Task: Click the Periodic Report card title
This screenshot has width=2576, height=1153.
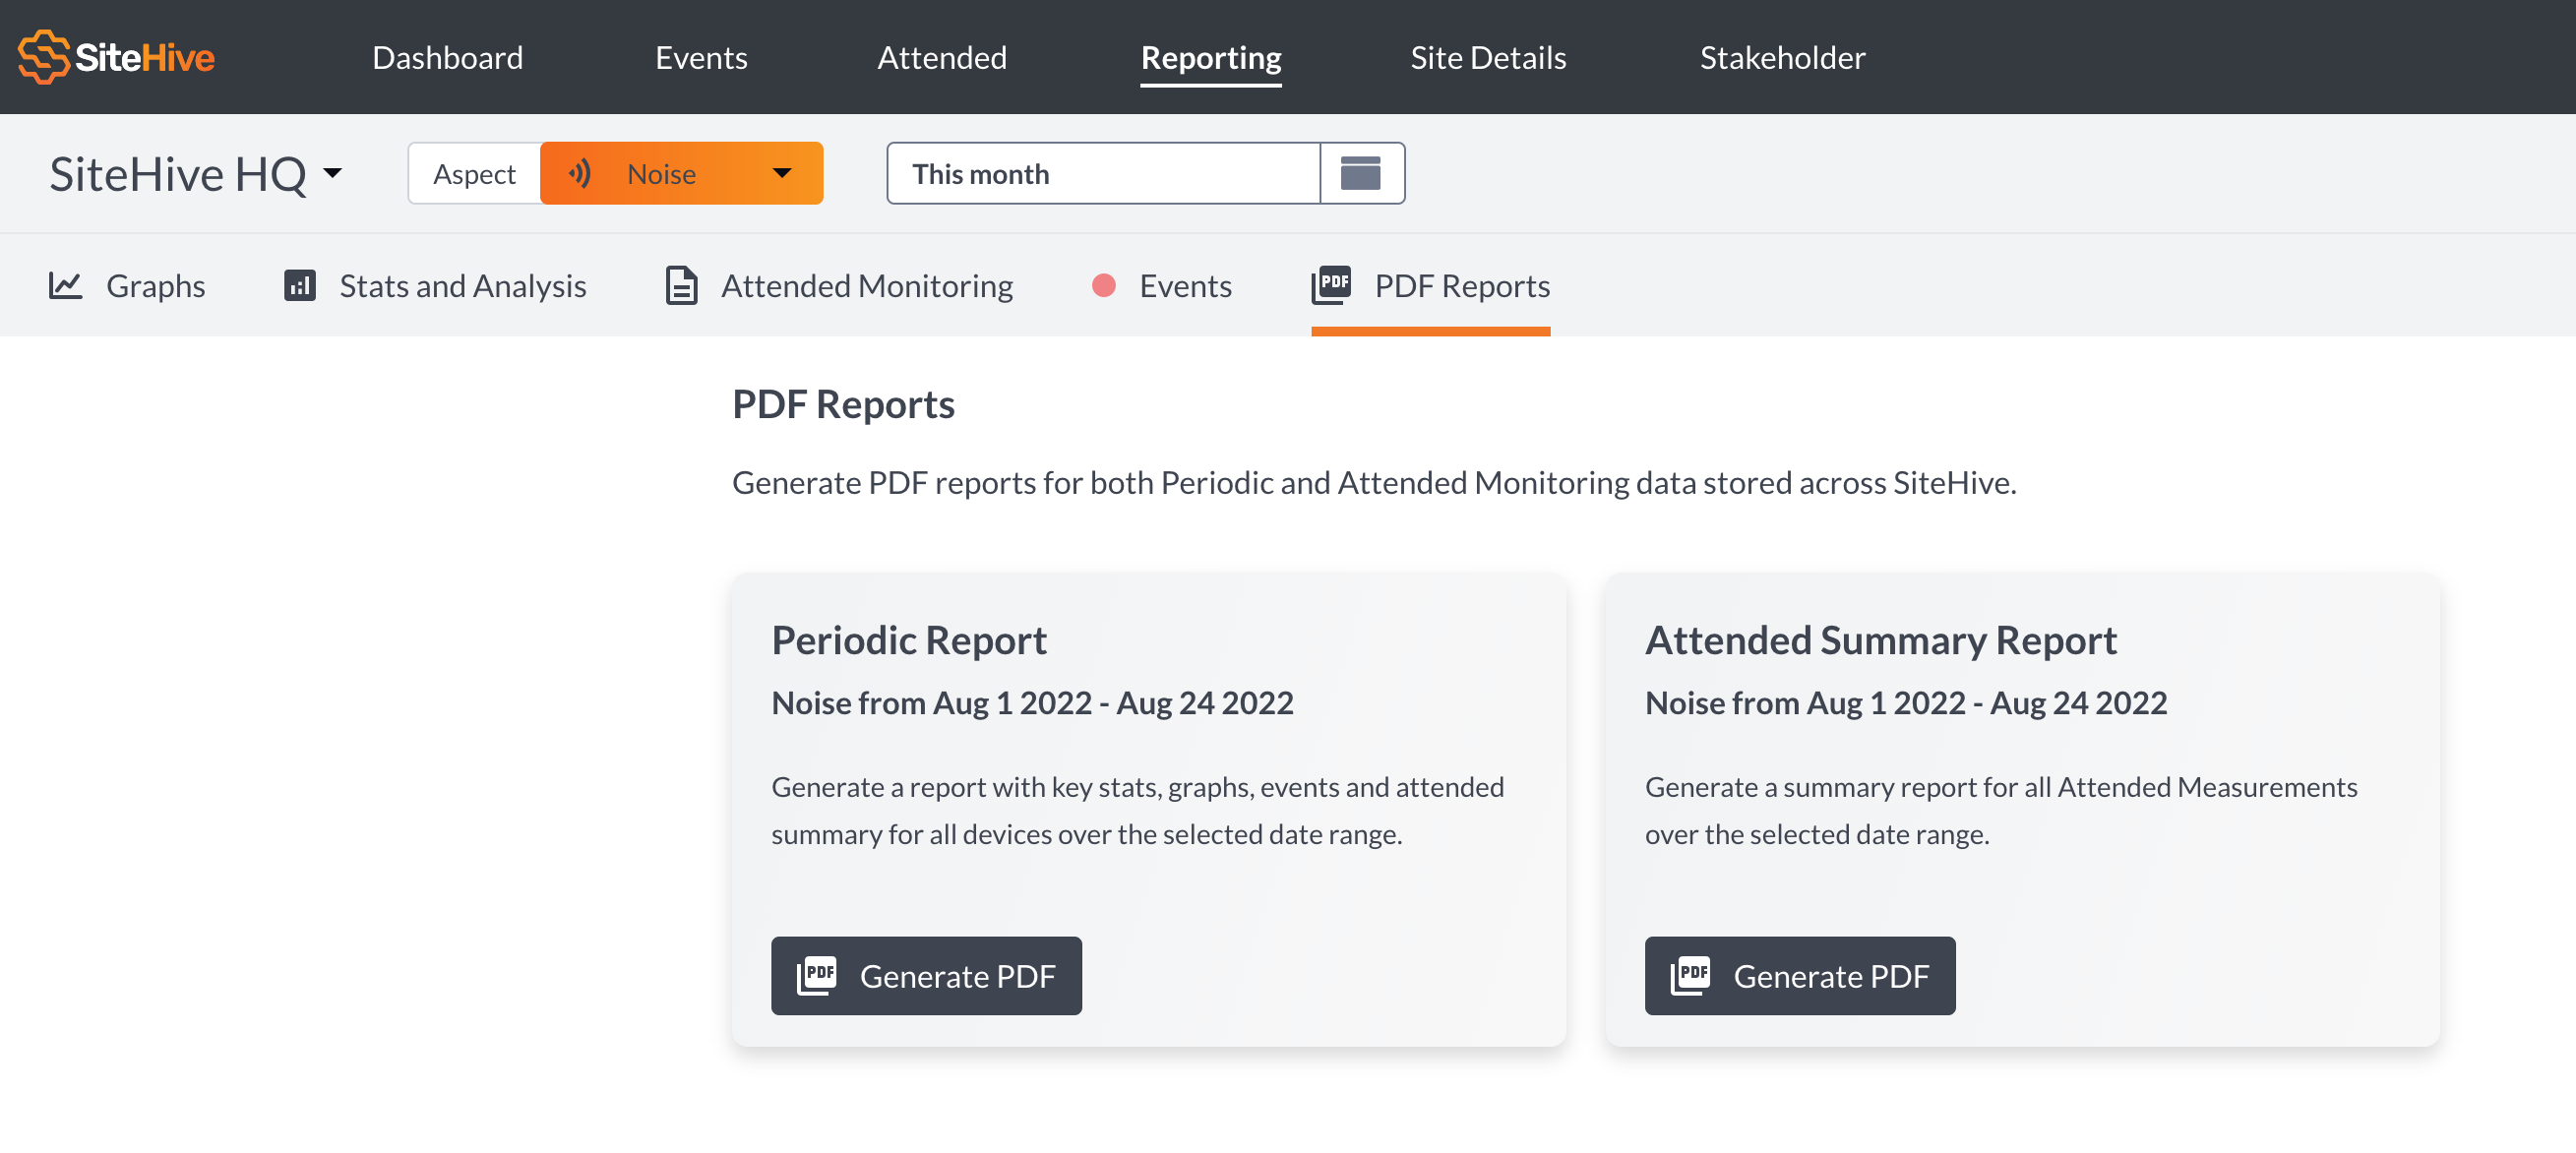Action: tap(908, 640)
